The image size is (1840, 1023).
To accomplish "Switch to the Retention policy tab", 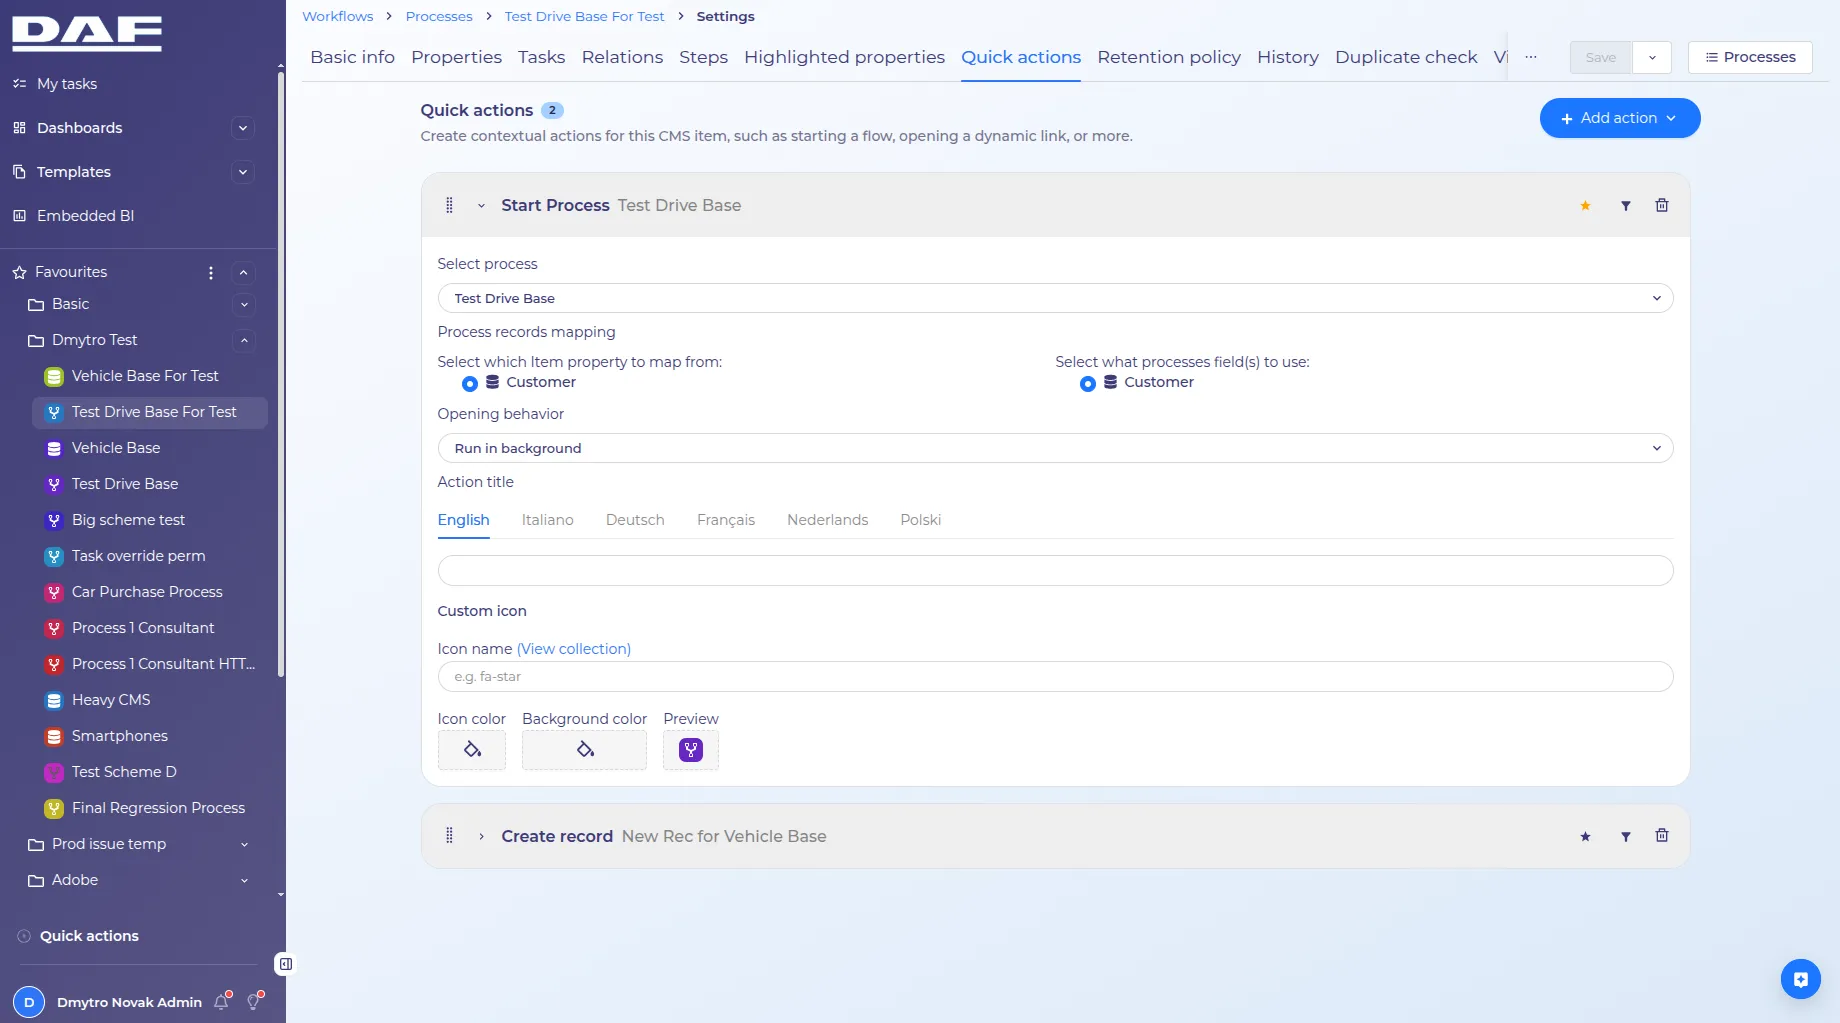I will pyautogui.click(x=1168, y=57).
